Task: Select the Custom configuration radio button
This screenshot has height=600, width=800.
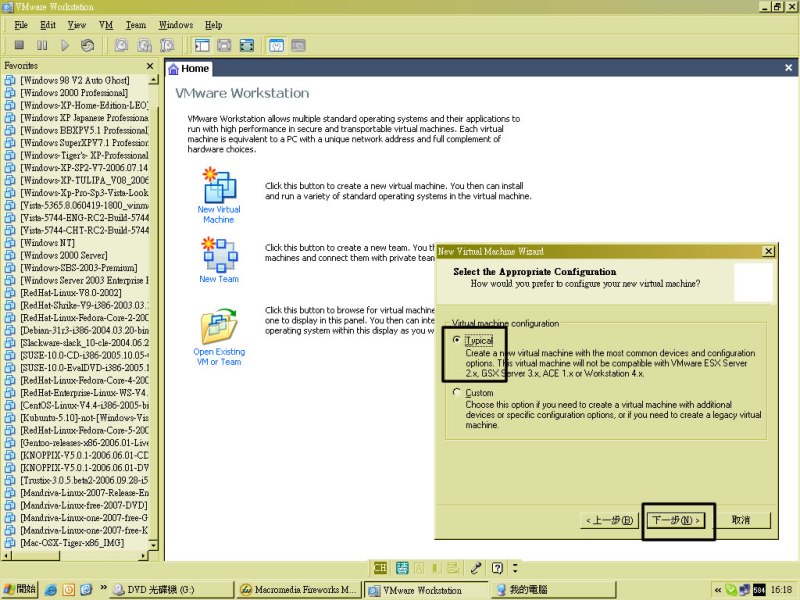Action: [456, 392]
